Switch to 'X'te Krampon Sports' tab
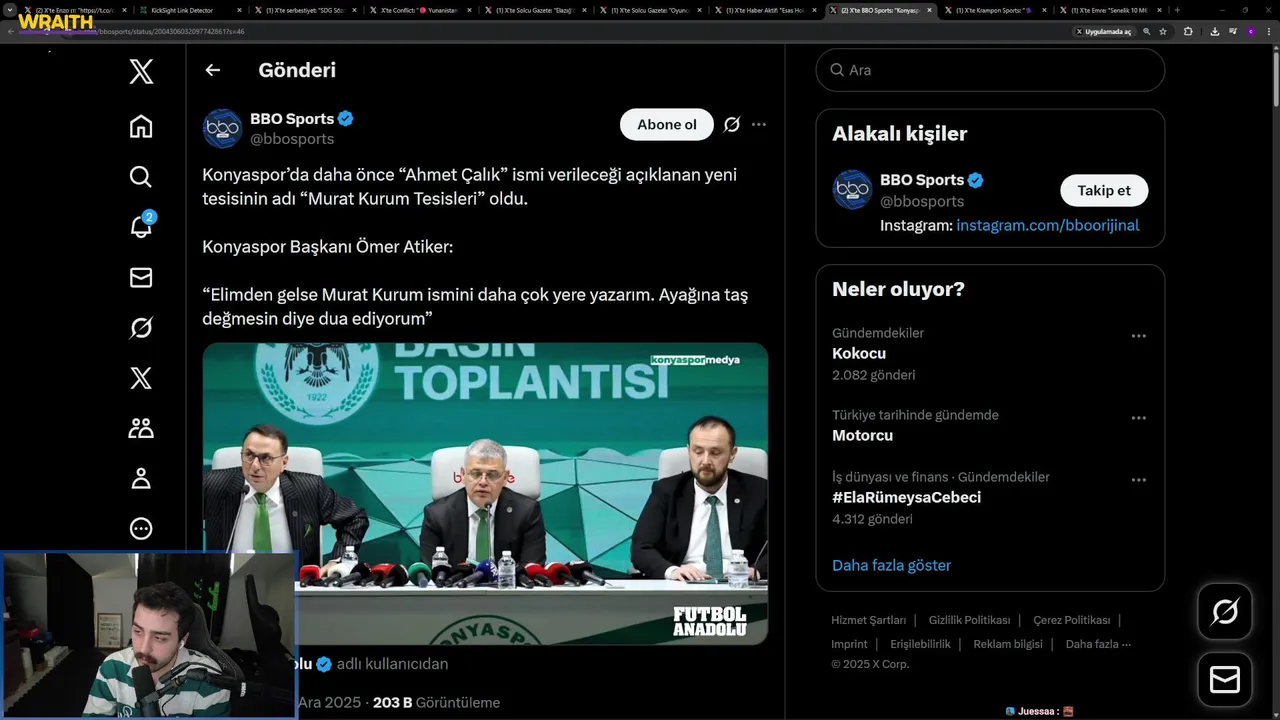 pos(995,10)
